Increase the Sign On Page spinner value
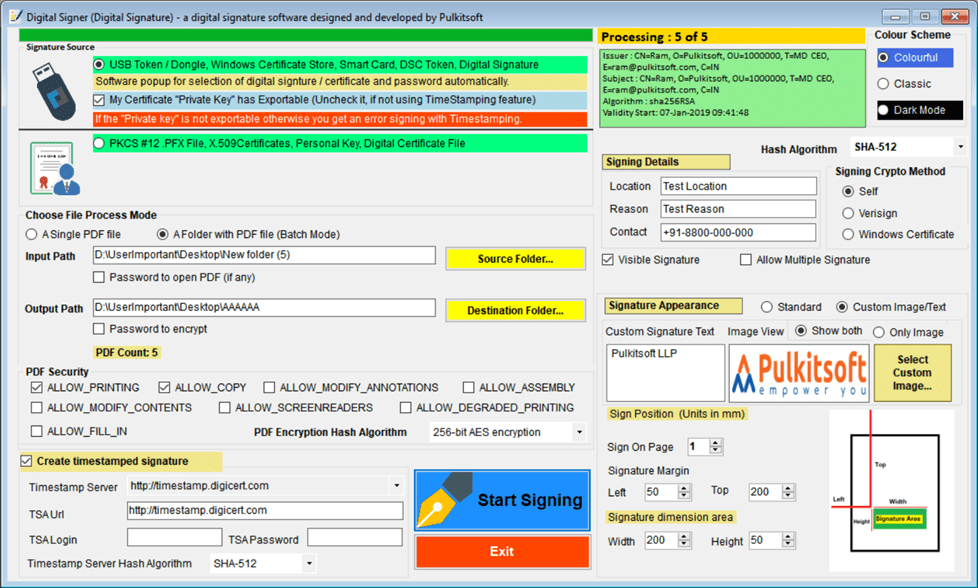The width and height of the screenshot is (978, 588). pyautogui.click(x=715, y=443)
